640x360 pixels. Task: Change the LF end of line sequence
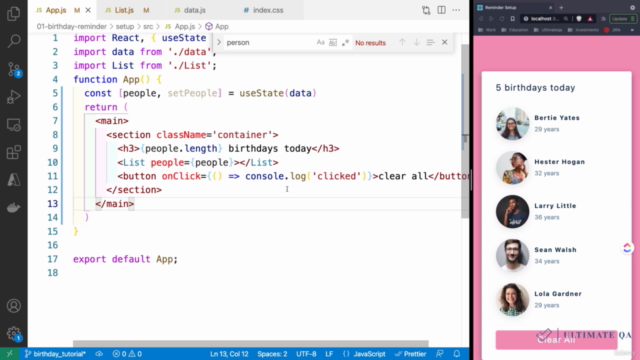(x=329, y=354)
